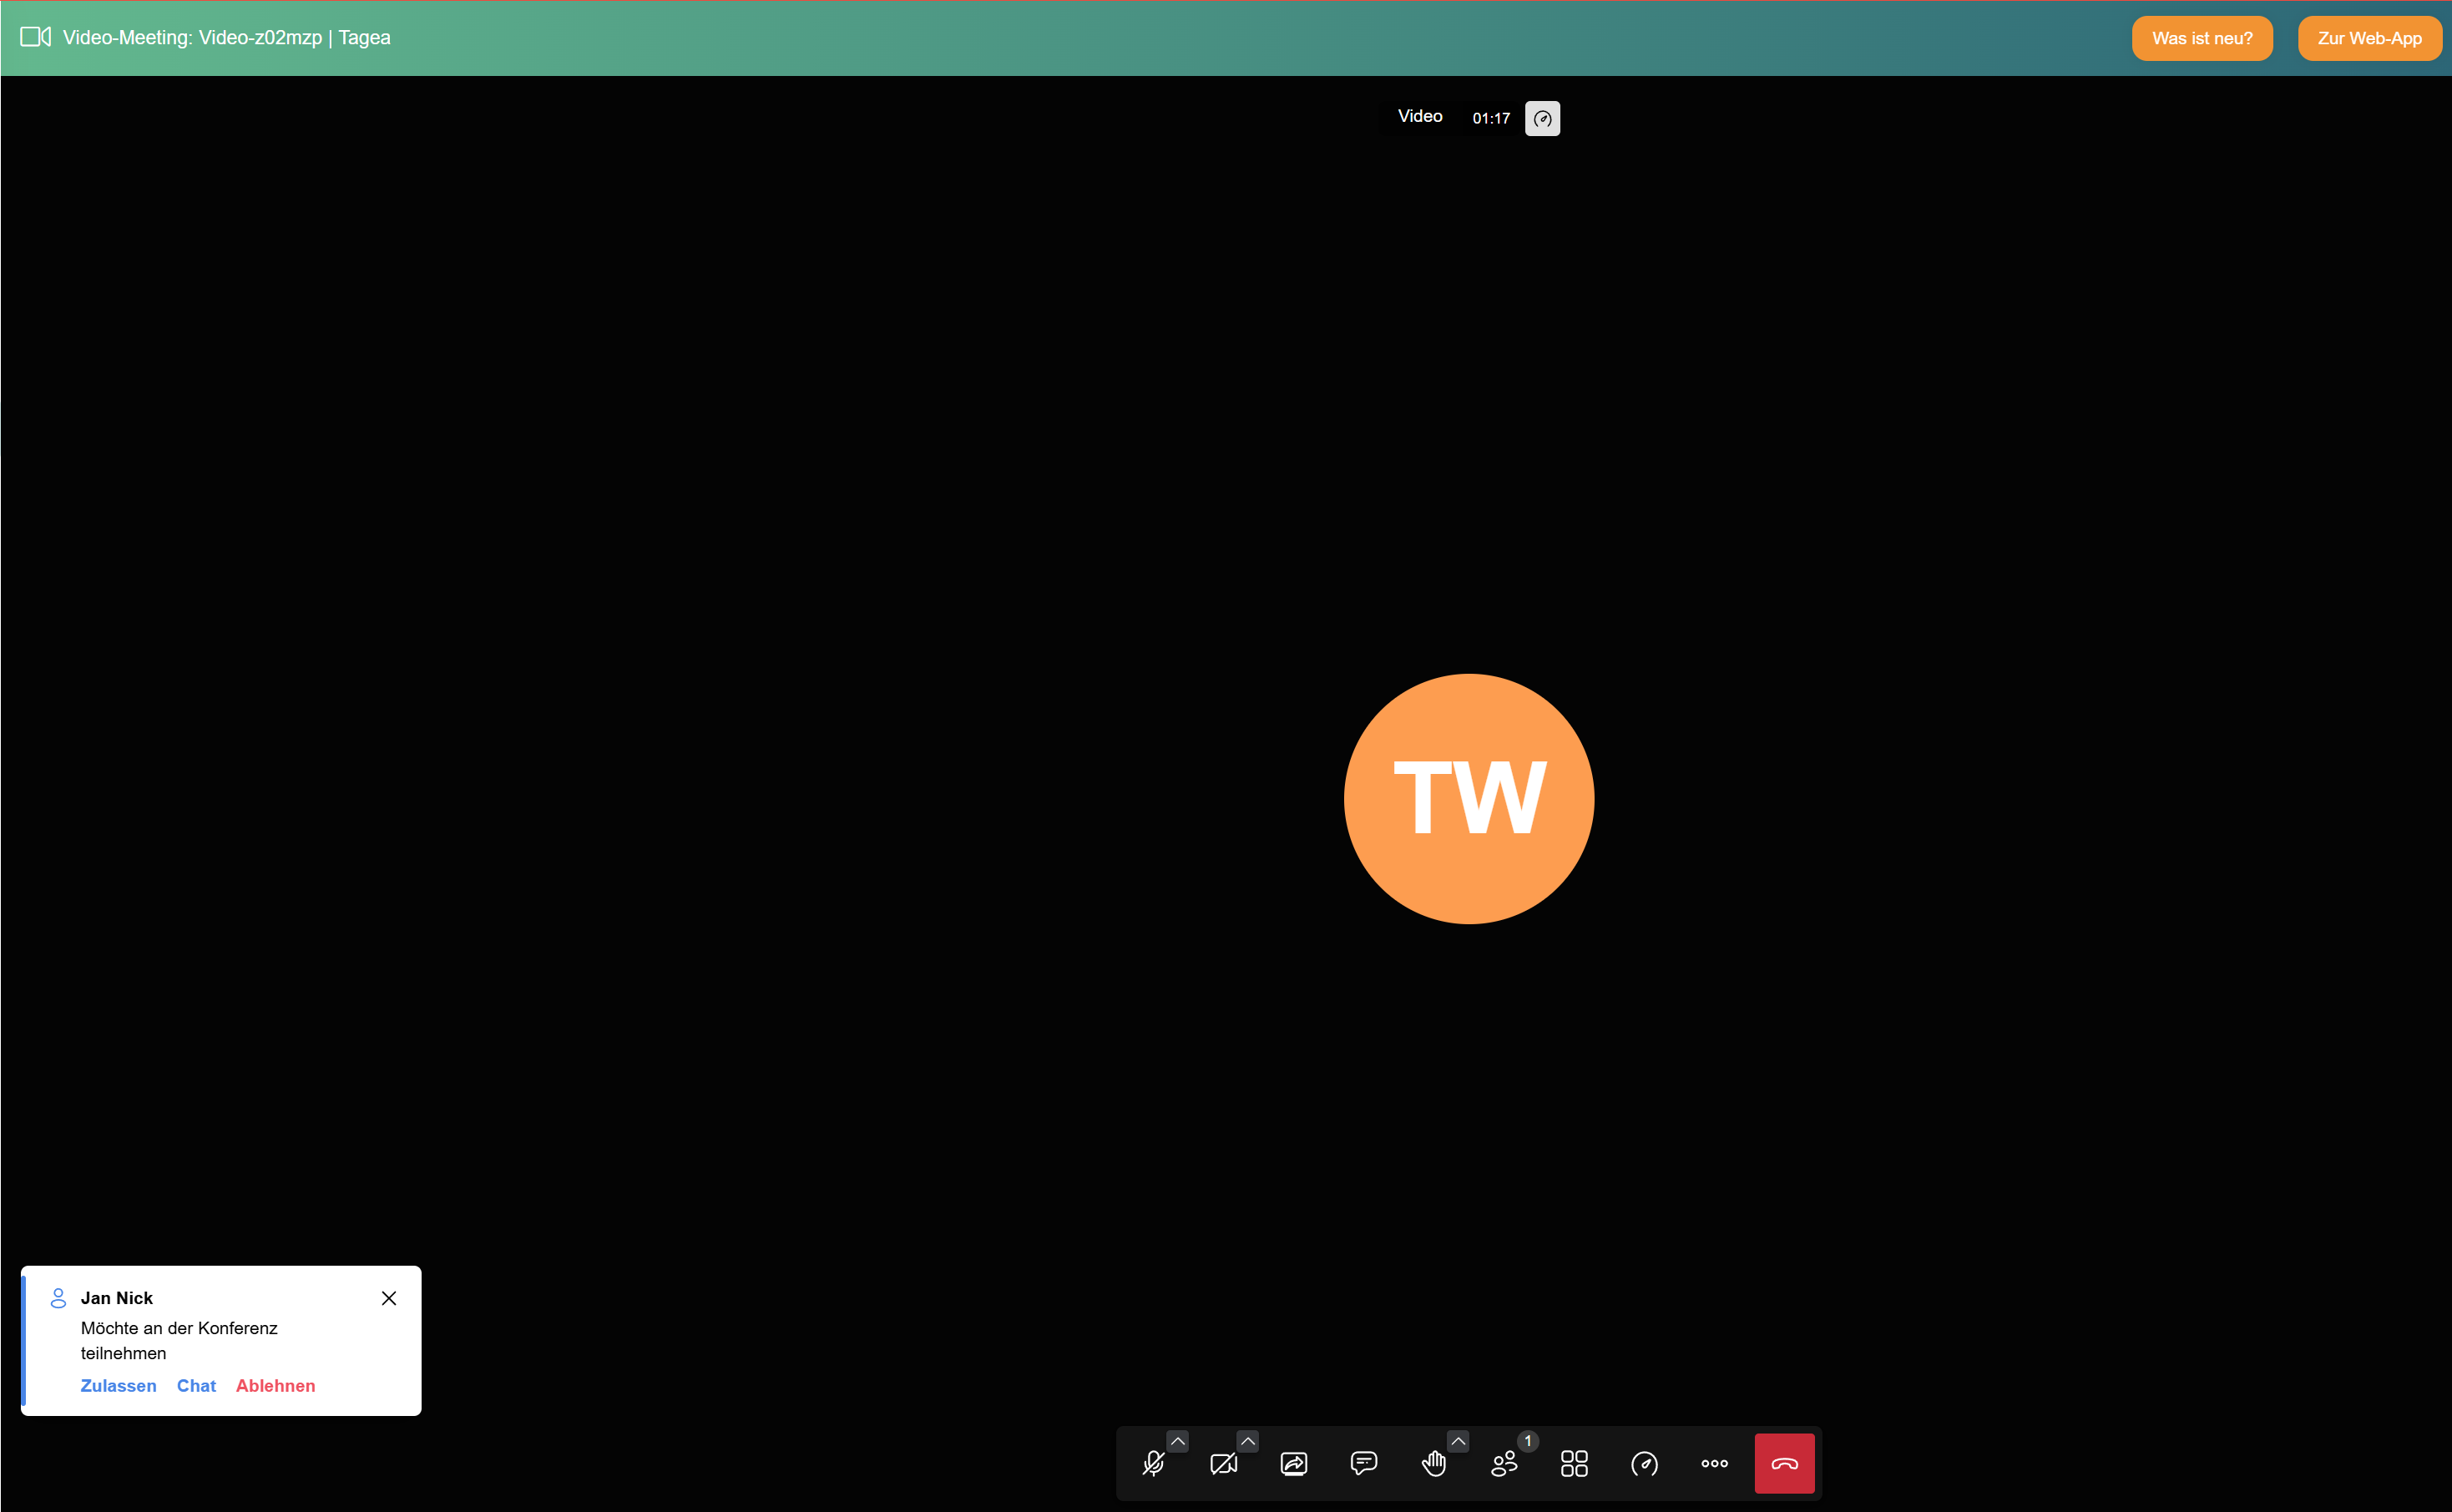The height and width of the screenshot is (1512, 2452).
Task: Toggle tile view layout
Action: click(x=1574, y=1464)
